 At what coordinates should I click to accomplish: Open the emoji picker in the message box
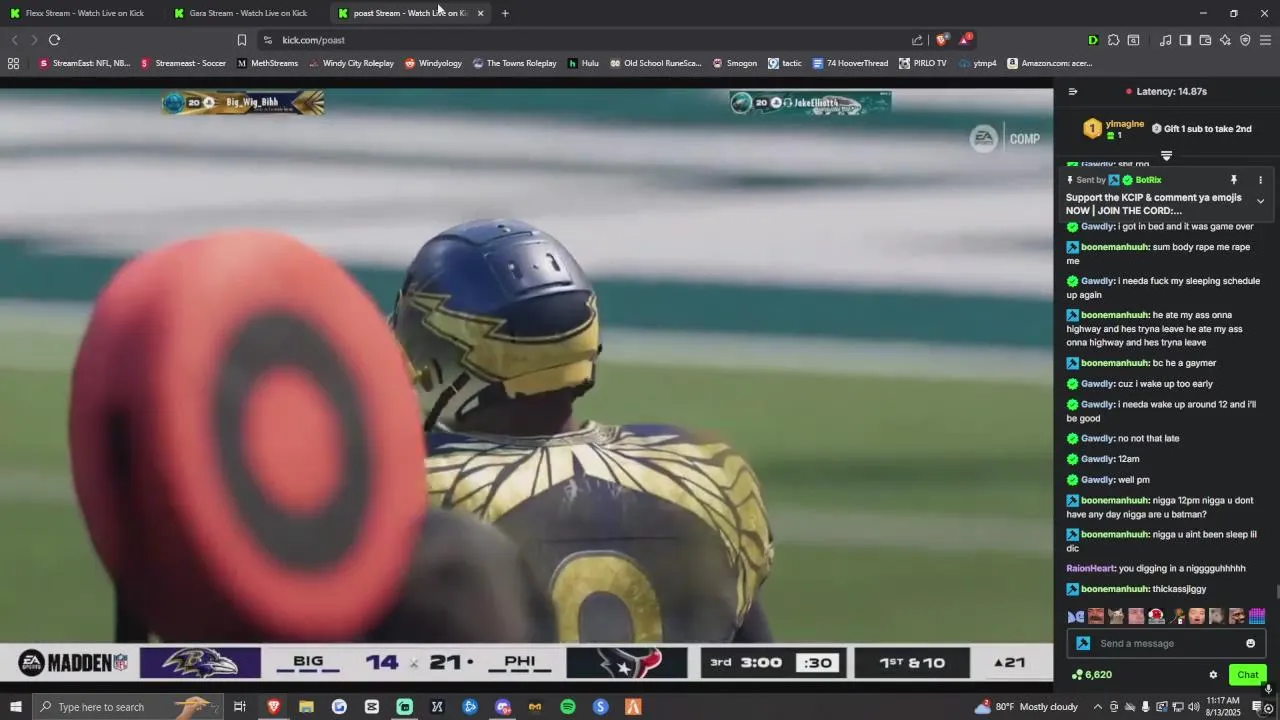(x=1250, y=643)
